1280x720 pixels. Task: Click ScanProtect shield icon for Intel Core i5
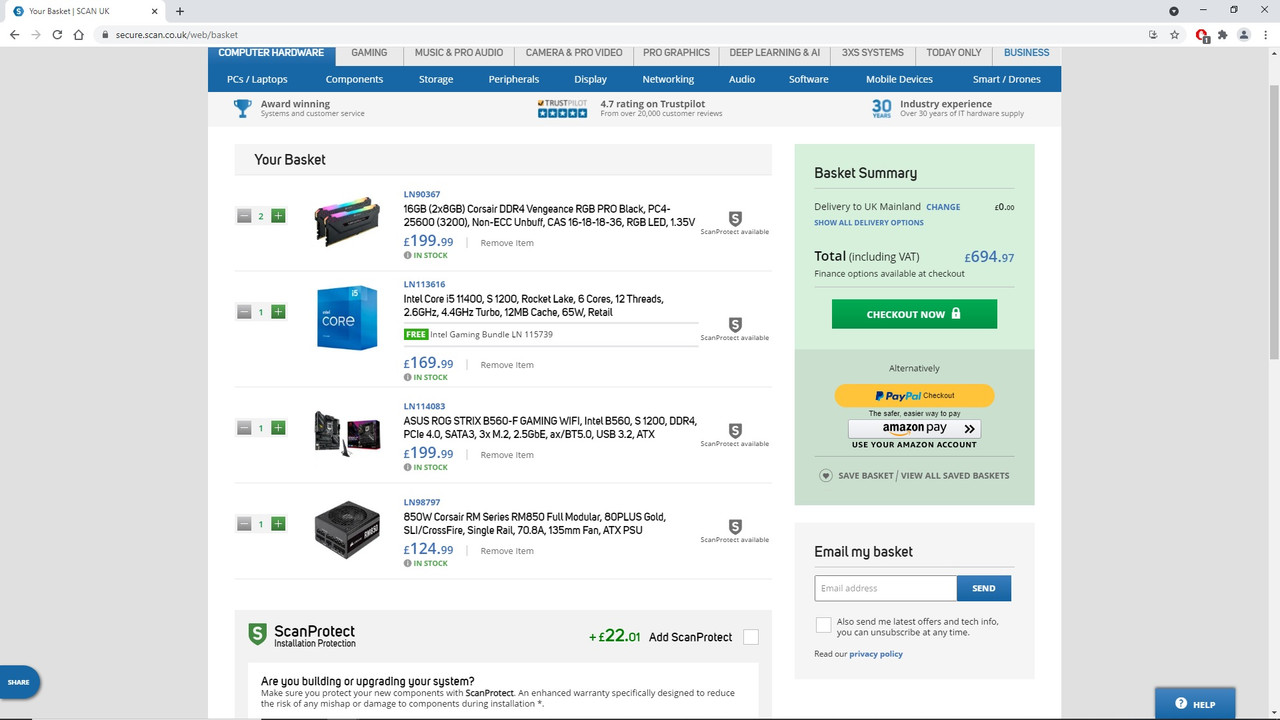click(x=735, y=325)
